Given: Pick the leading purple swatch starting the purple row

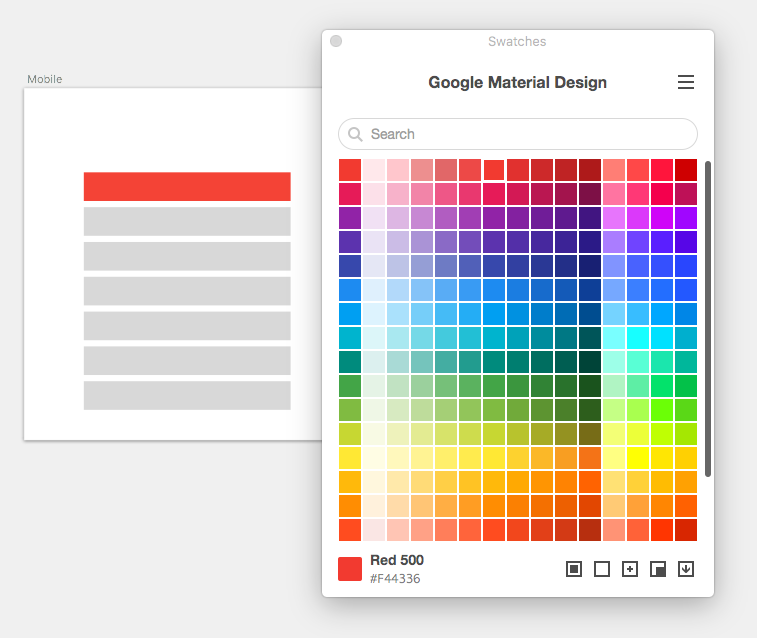Looking at the screenshot, I should [x=350, y=218].
